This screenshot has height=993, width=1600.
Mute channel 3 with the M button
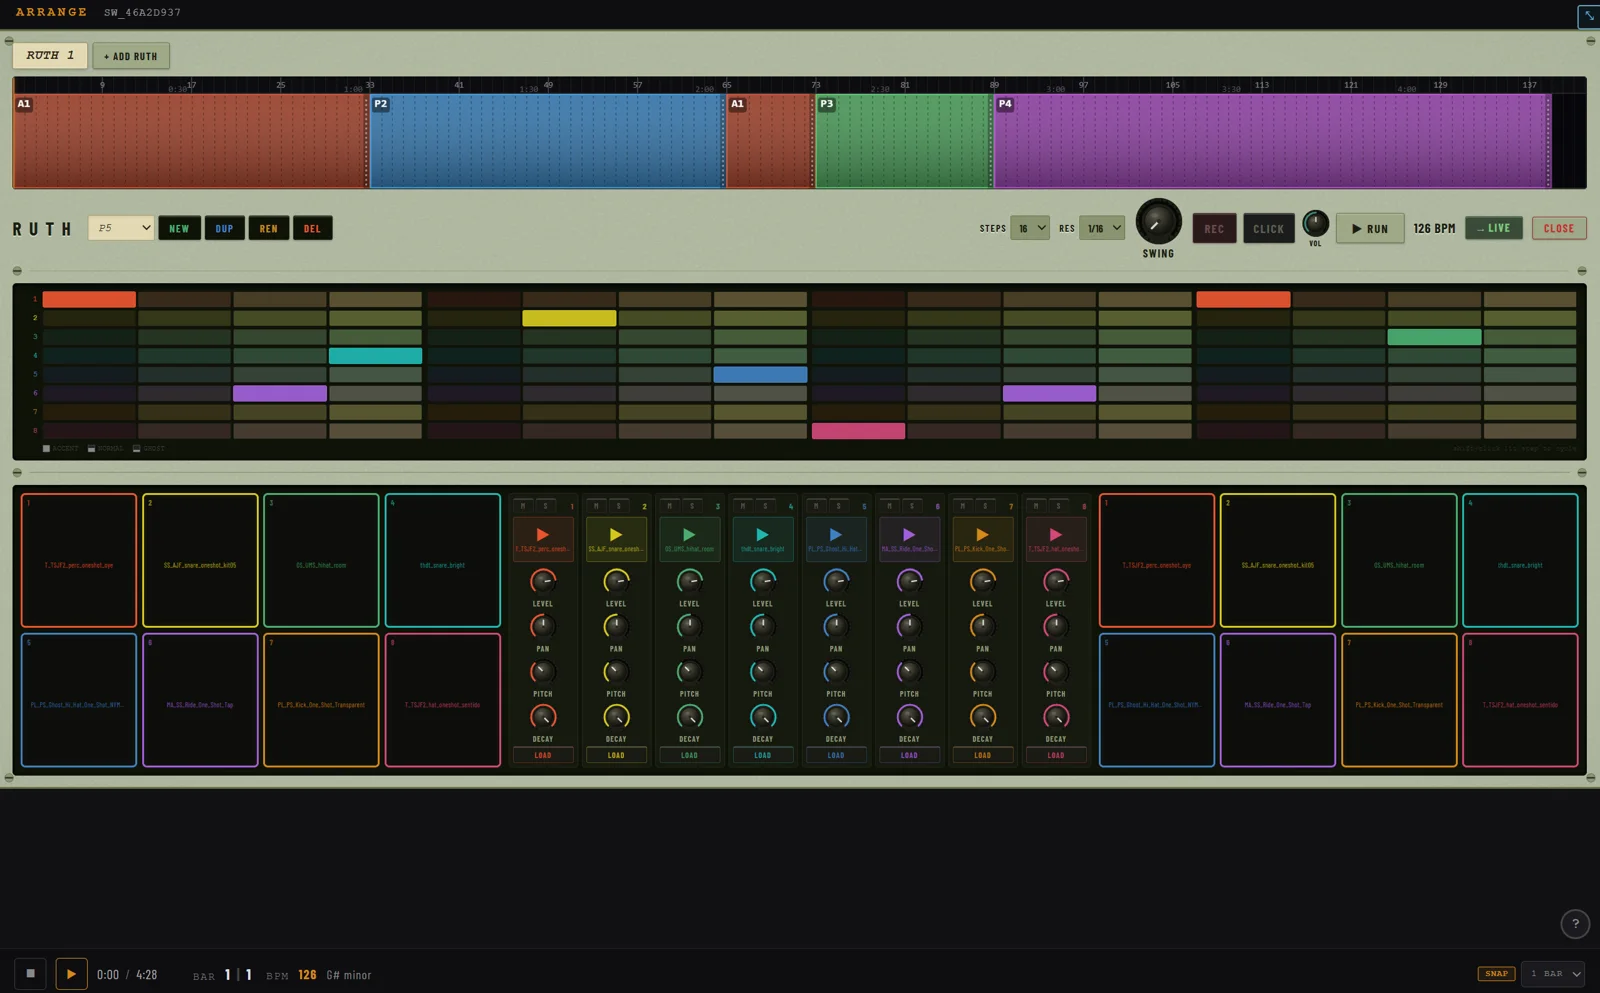coord(669,506)
